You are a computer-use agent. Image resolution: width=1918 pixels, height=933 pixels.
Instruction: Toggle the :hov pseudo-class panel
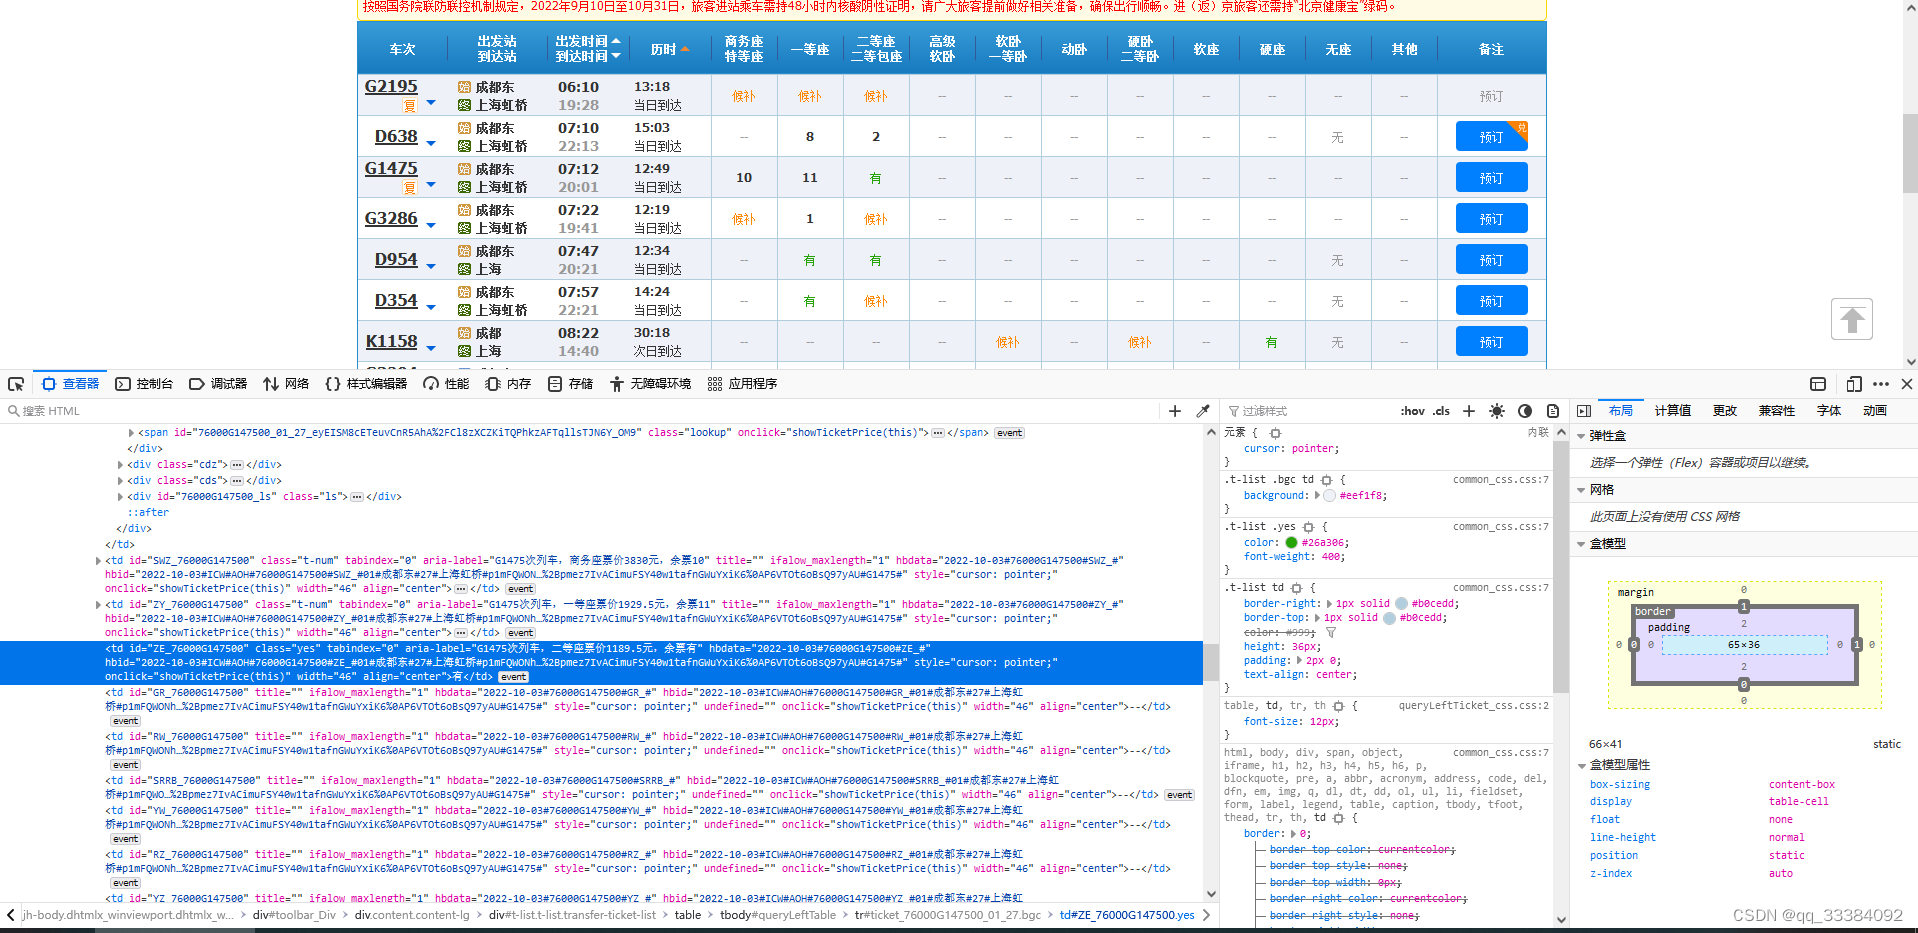(1412, 411)
